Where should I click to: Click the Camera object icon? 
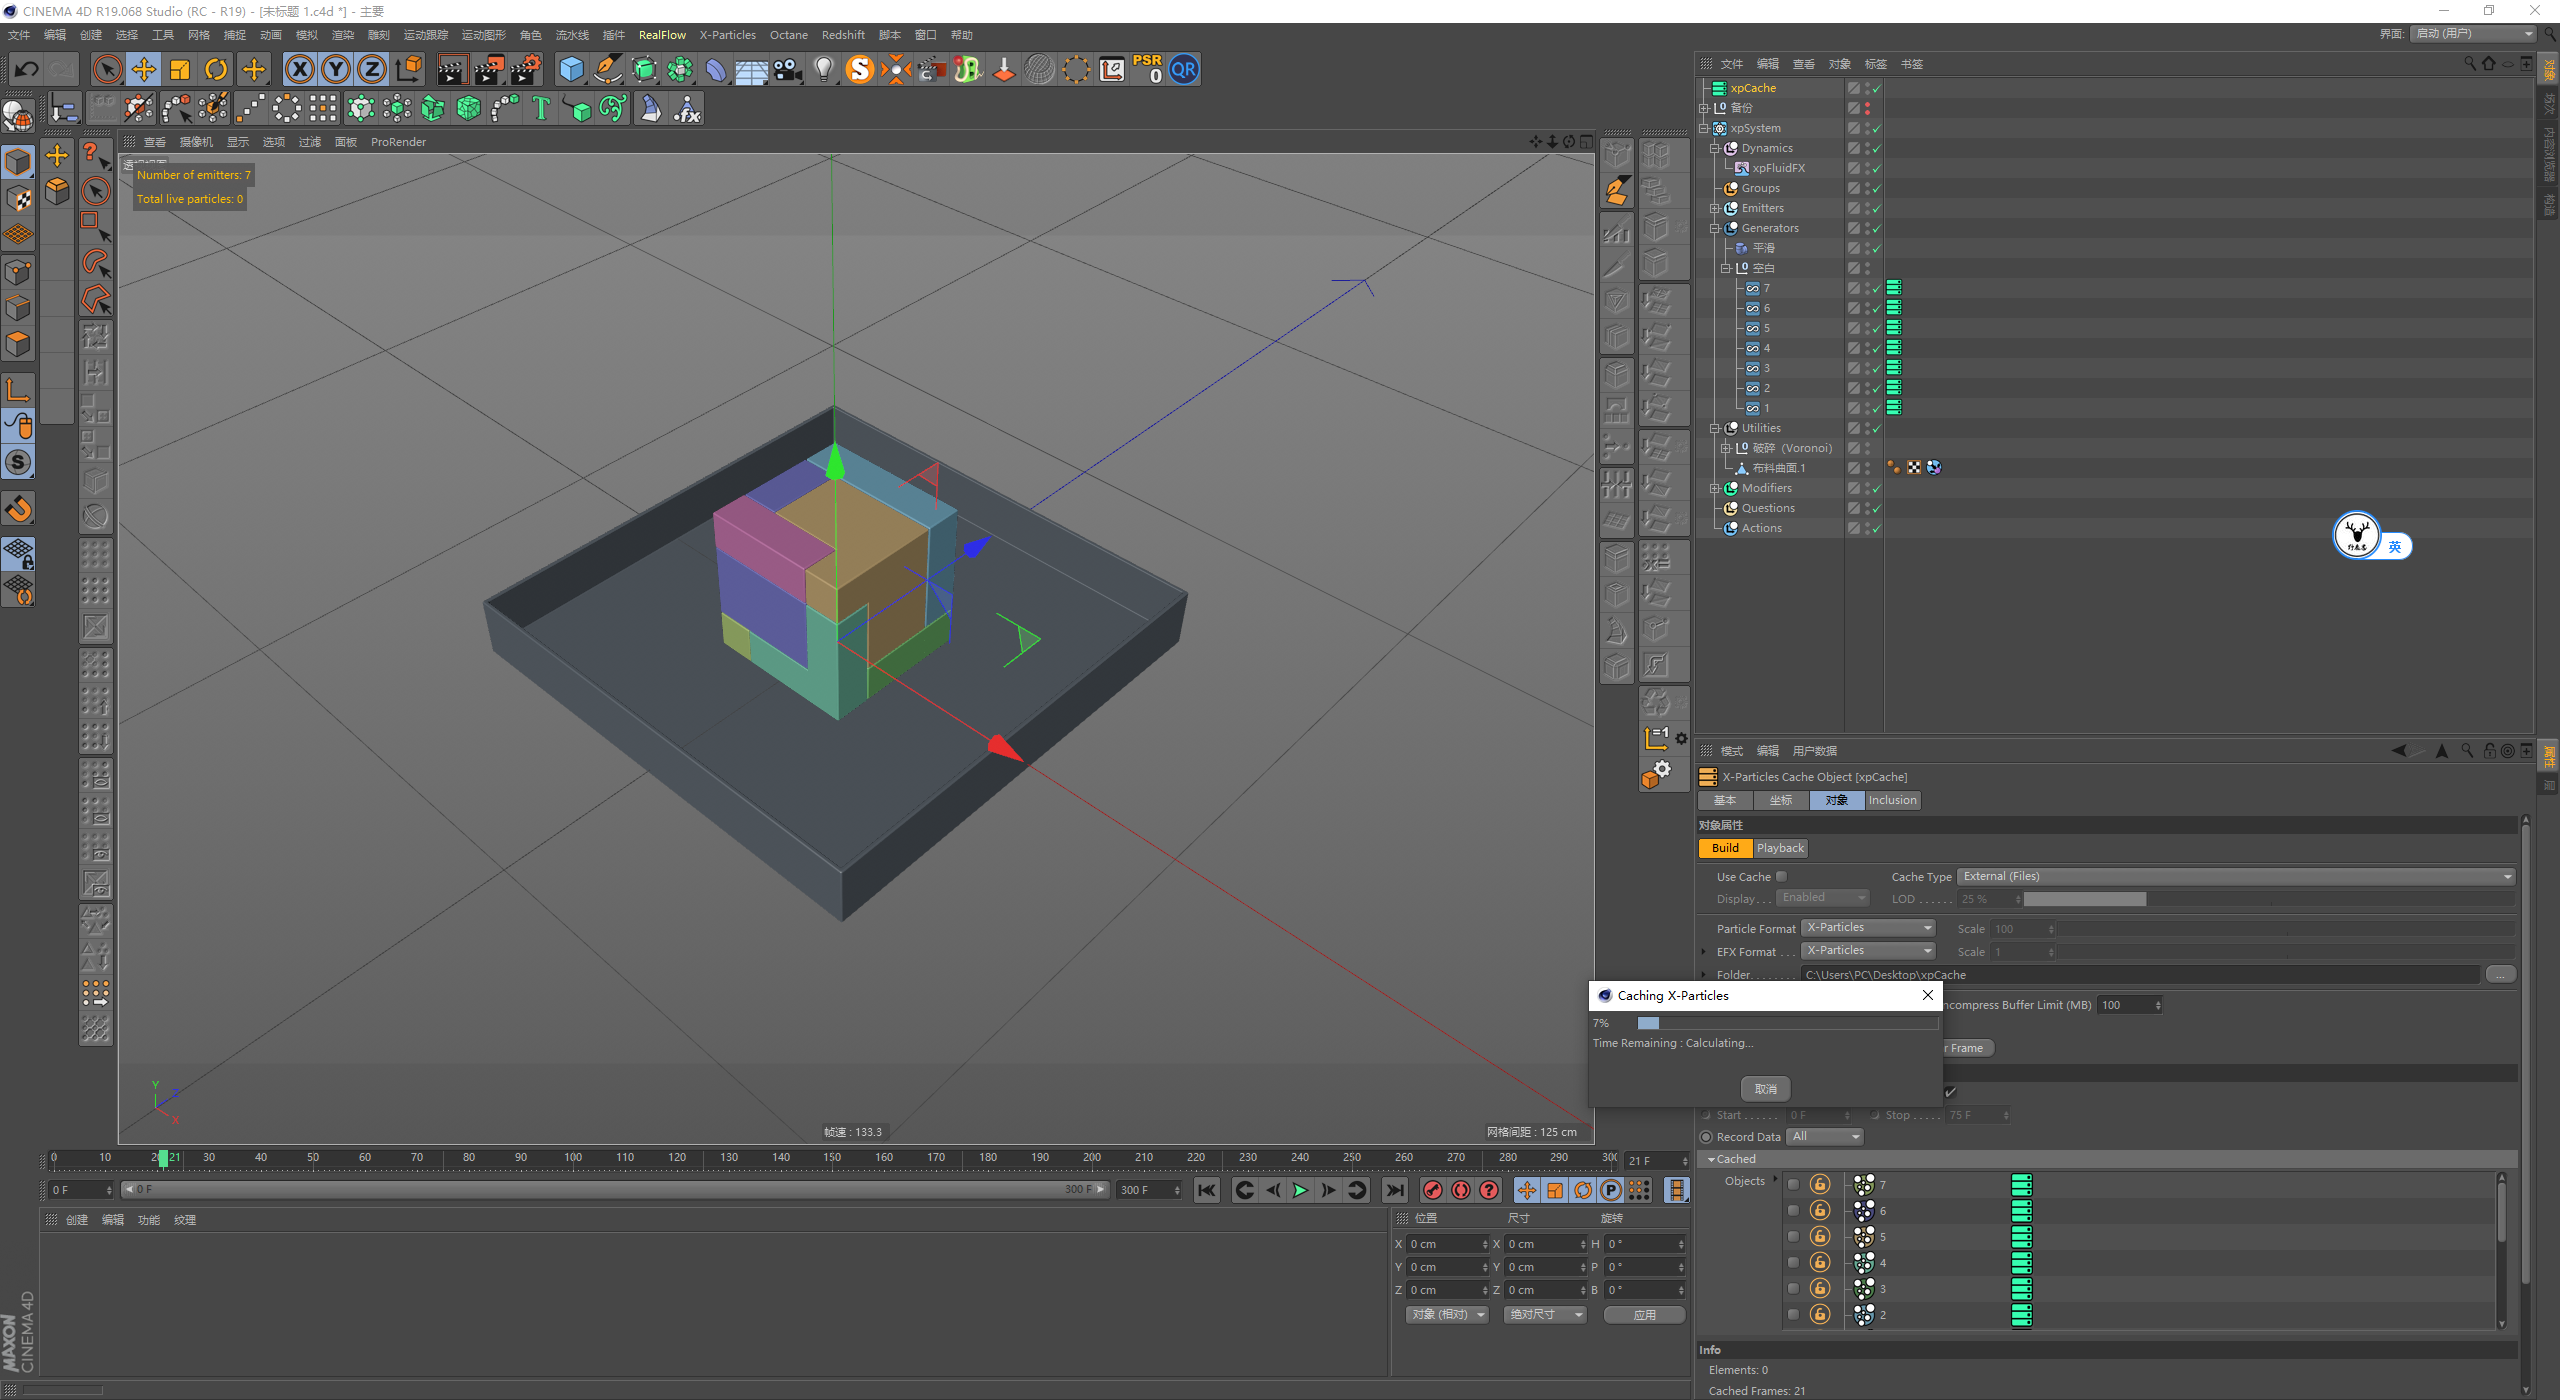pyautogui.click(x=788, y=70)
